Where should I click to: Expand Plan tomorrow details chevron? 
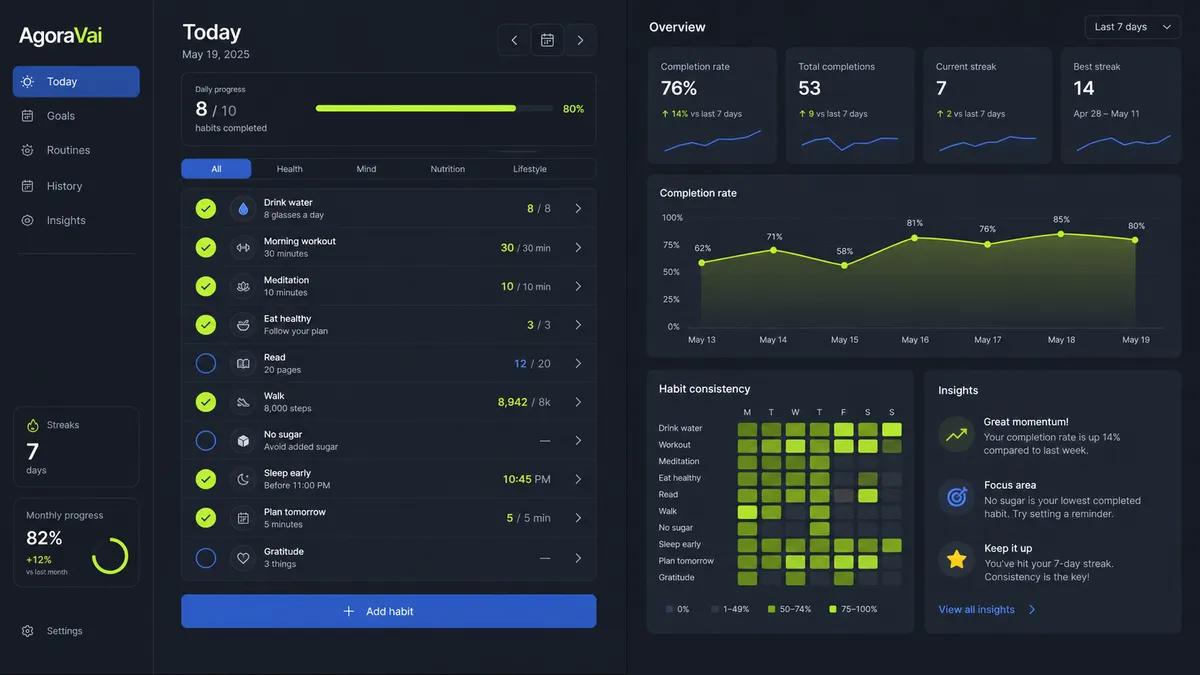click(x=578, y=518)
